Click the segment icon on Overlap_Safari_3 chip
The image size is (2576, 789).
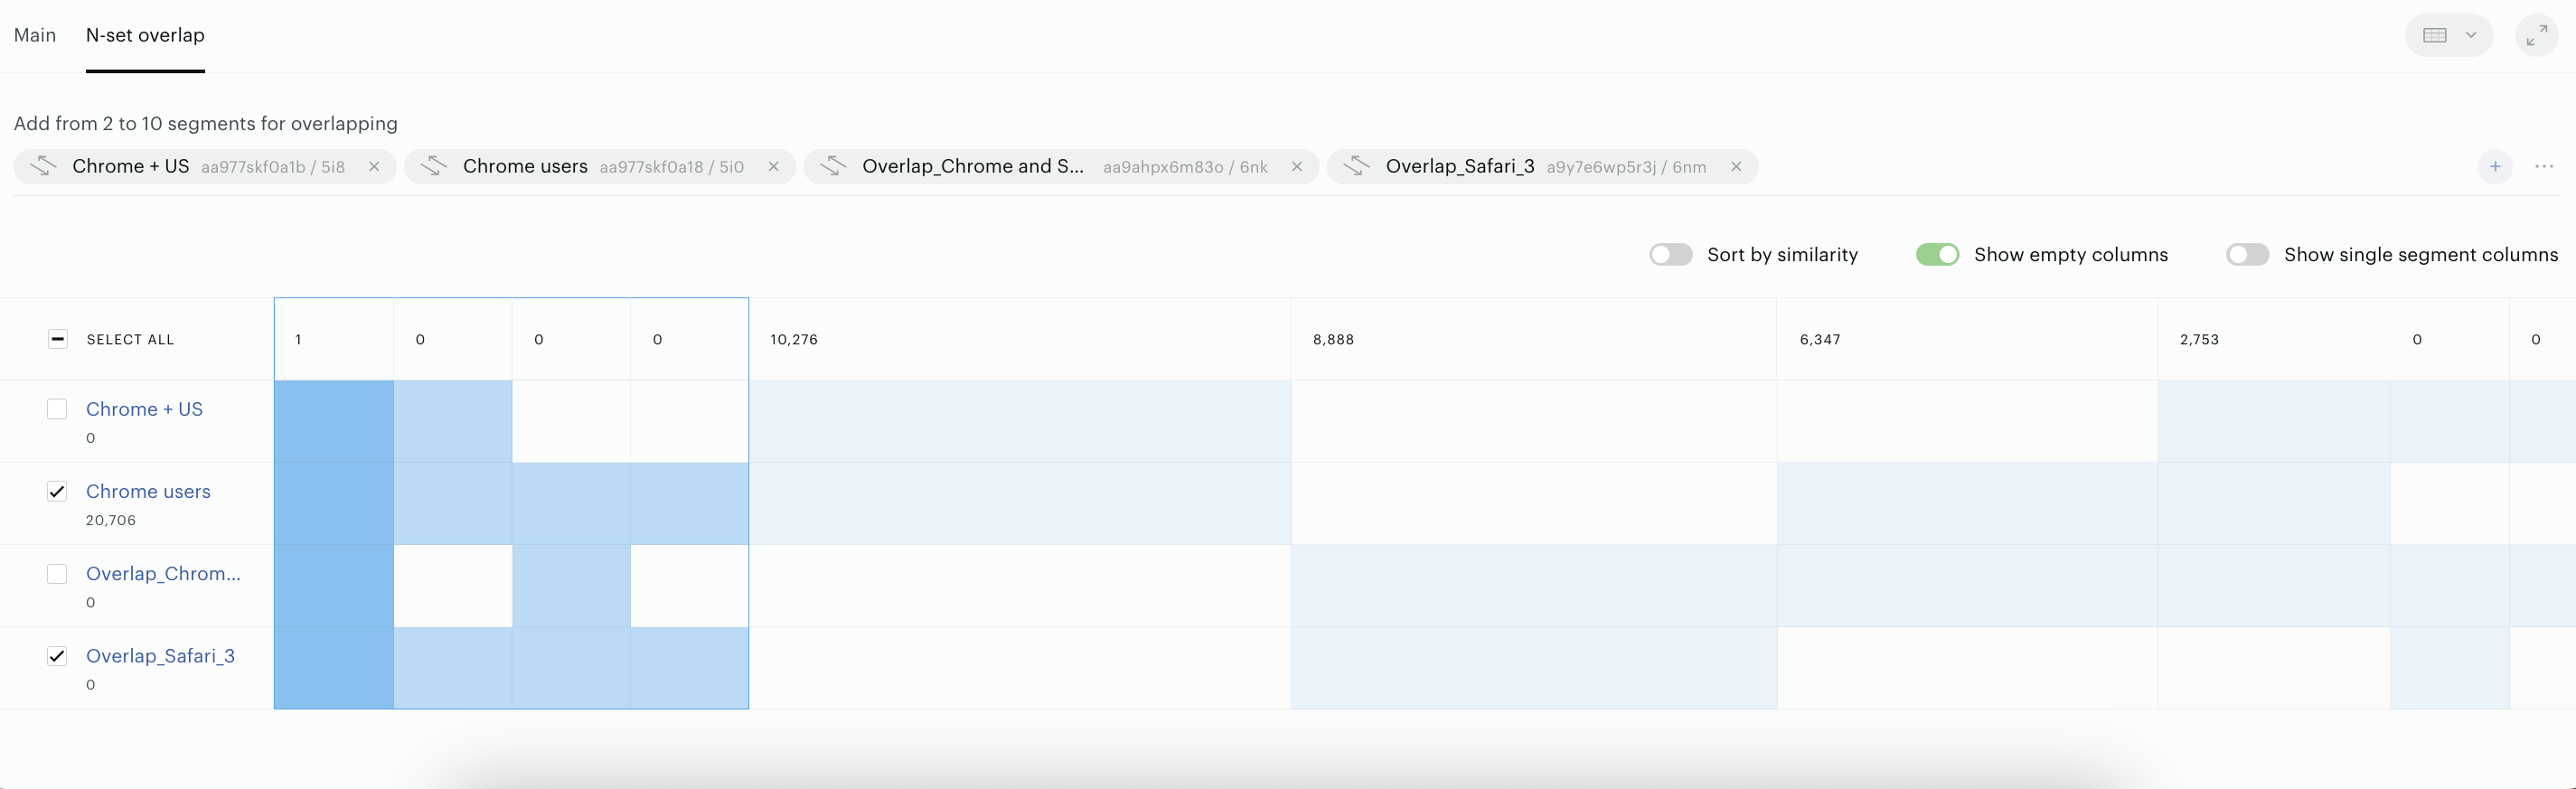(1356, 166)
